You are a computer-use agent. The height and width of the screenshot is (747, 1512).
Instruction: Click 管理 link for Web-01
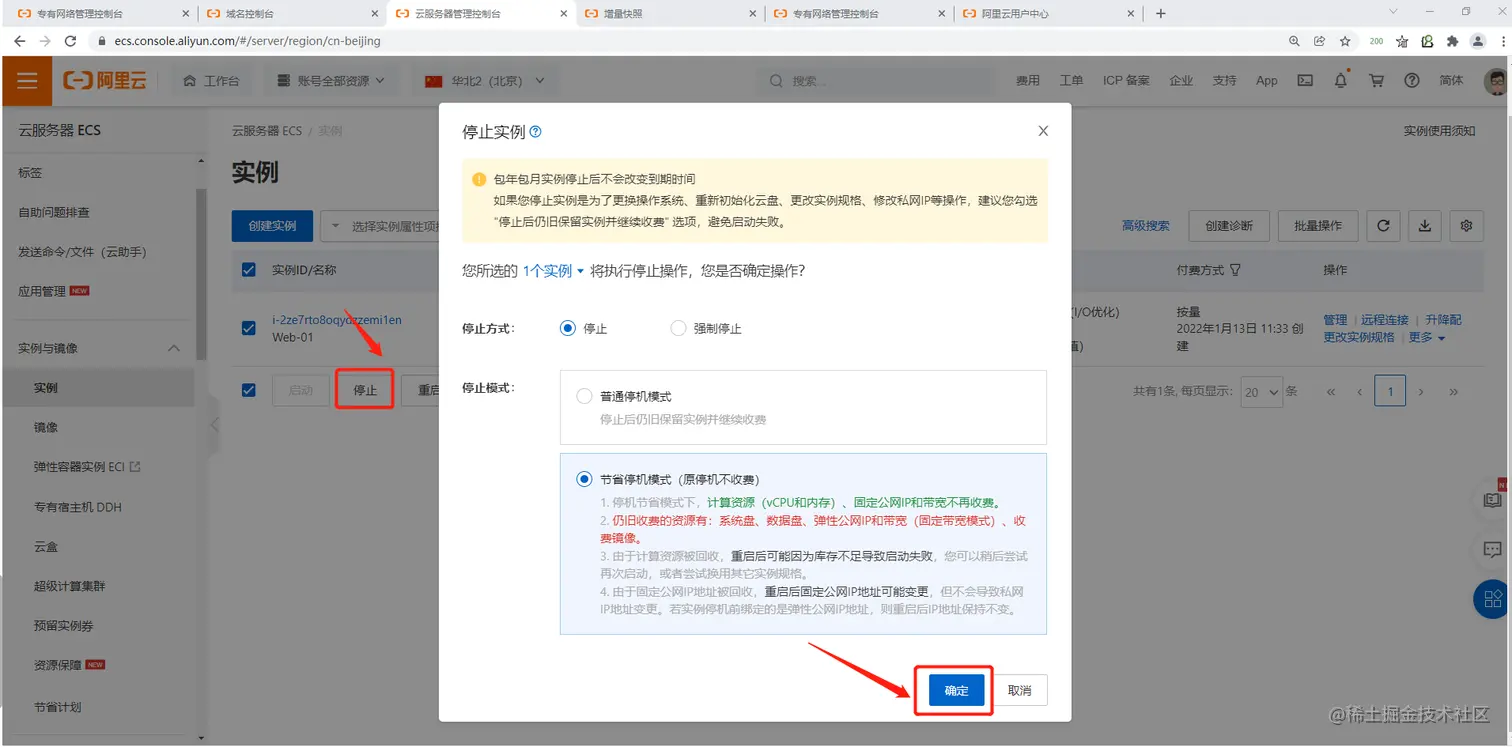click(1335, 320)
